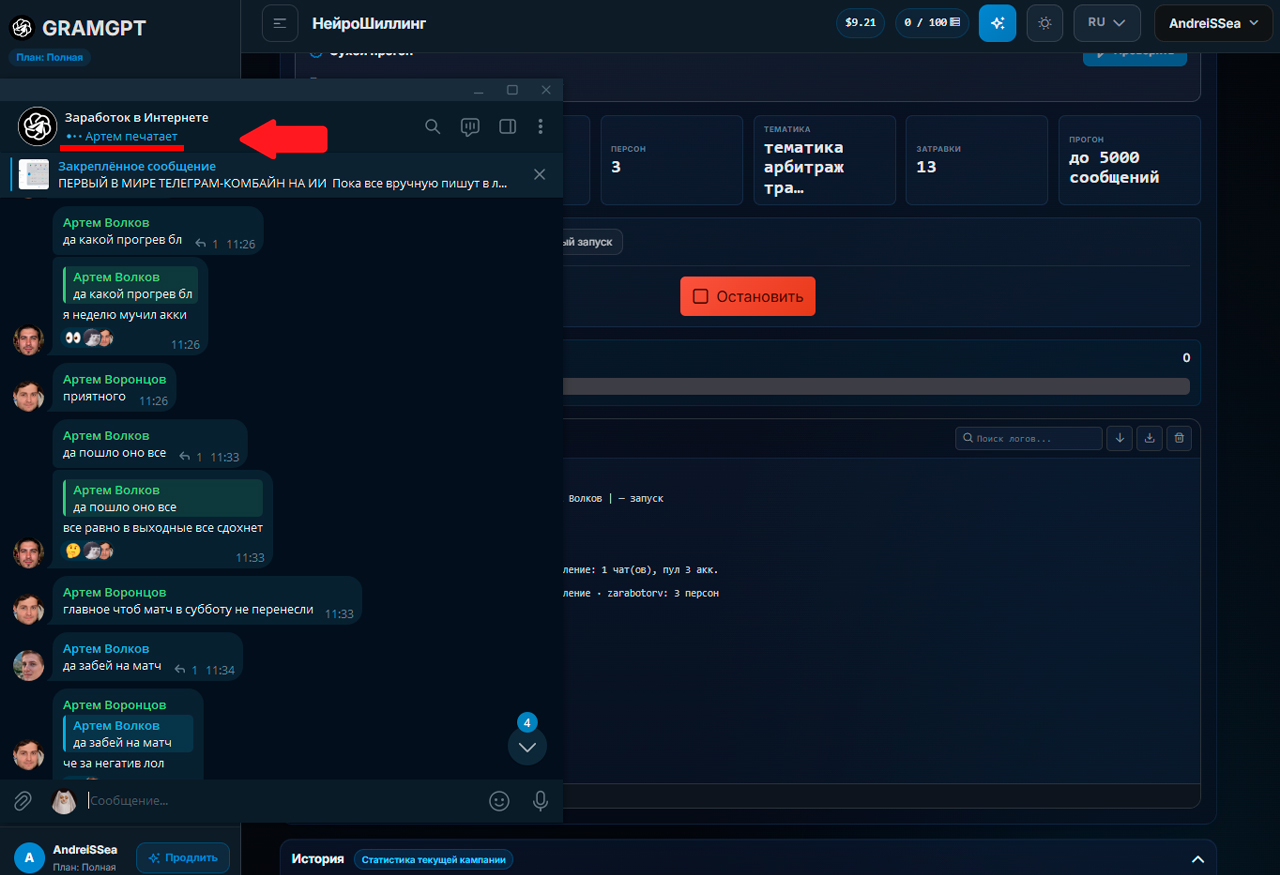Jump to newest messages with down arrow
Screen dimensions: 1280x875
click(527, 746)
